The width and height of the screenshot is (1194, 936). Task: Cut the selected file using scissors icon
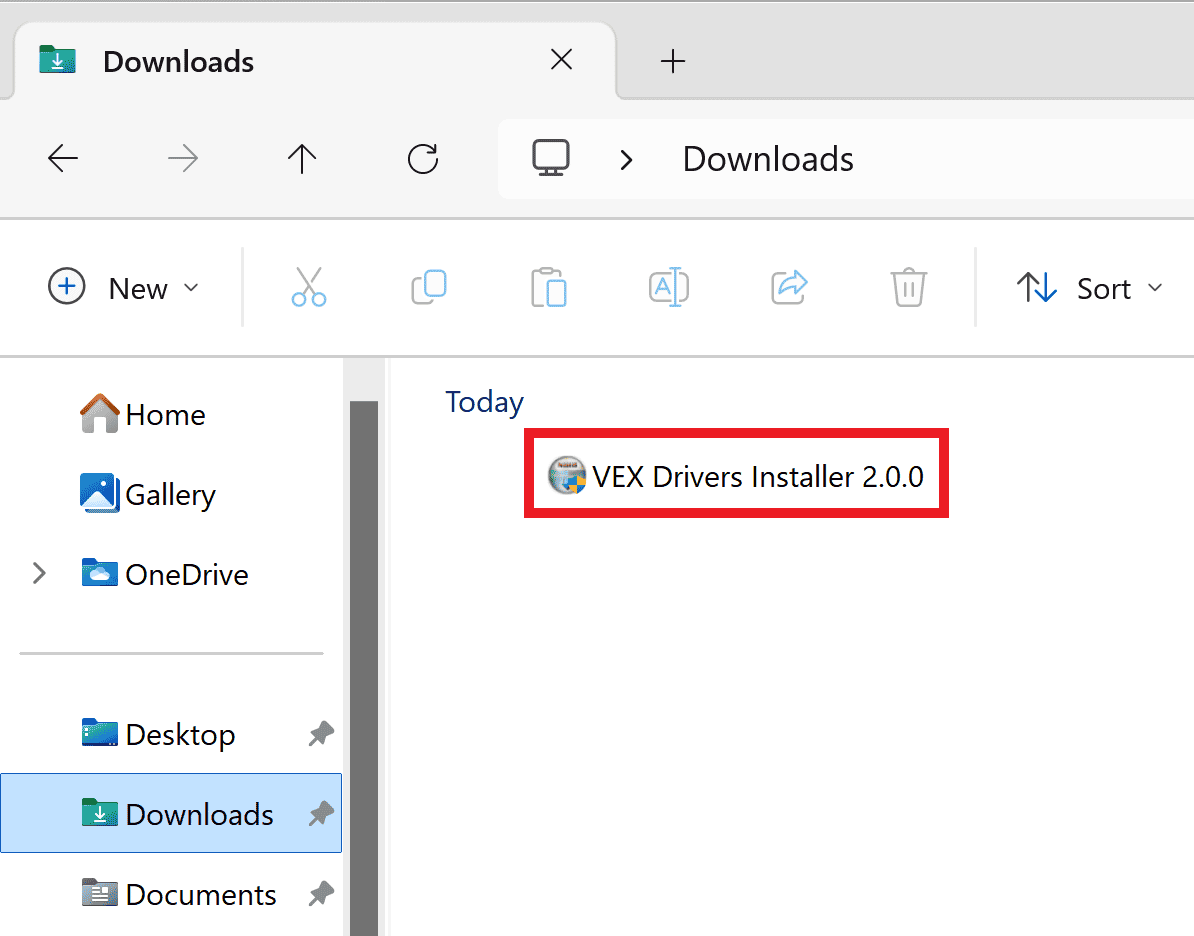click(308, 287)
